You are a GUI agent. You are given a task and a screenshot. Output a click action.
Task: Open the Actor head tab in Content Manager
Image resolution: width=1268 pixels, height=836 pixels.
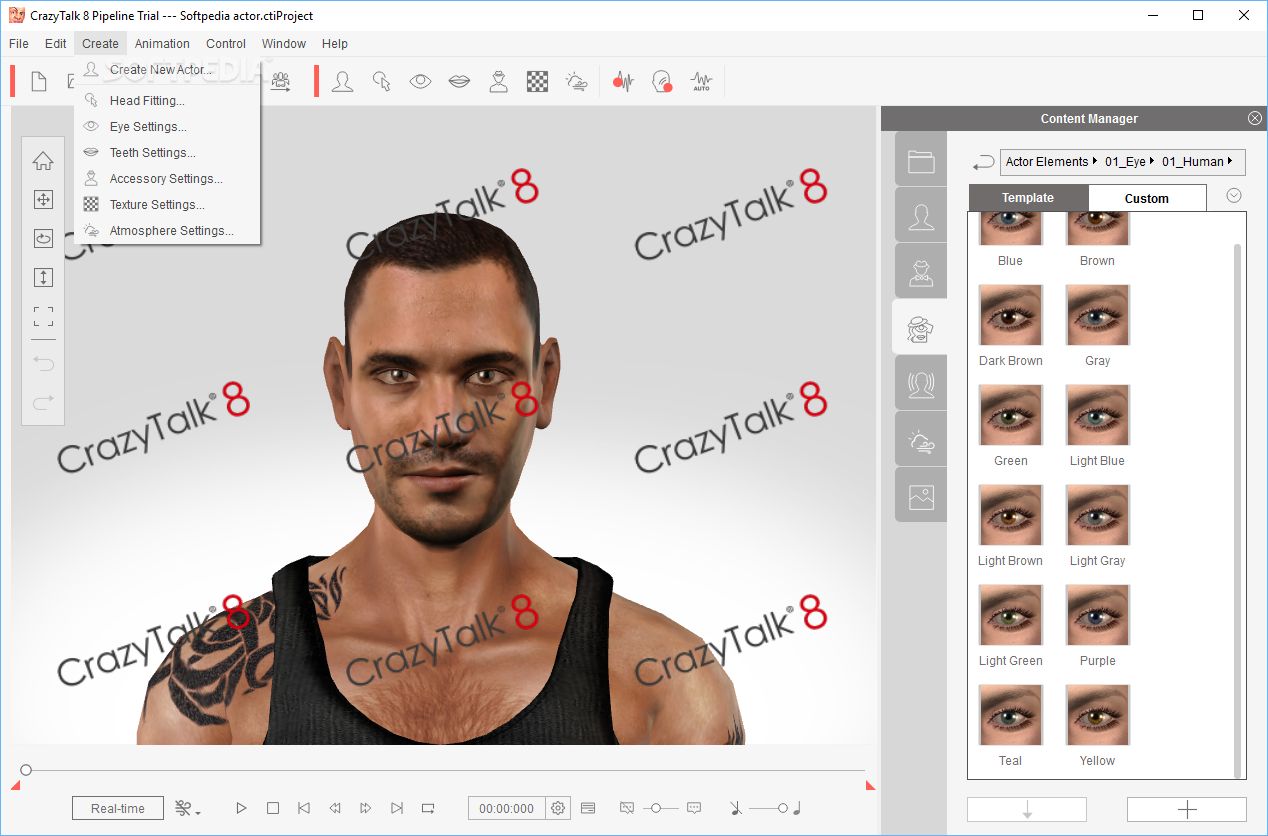click(921, 216)
